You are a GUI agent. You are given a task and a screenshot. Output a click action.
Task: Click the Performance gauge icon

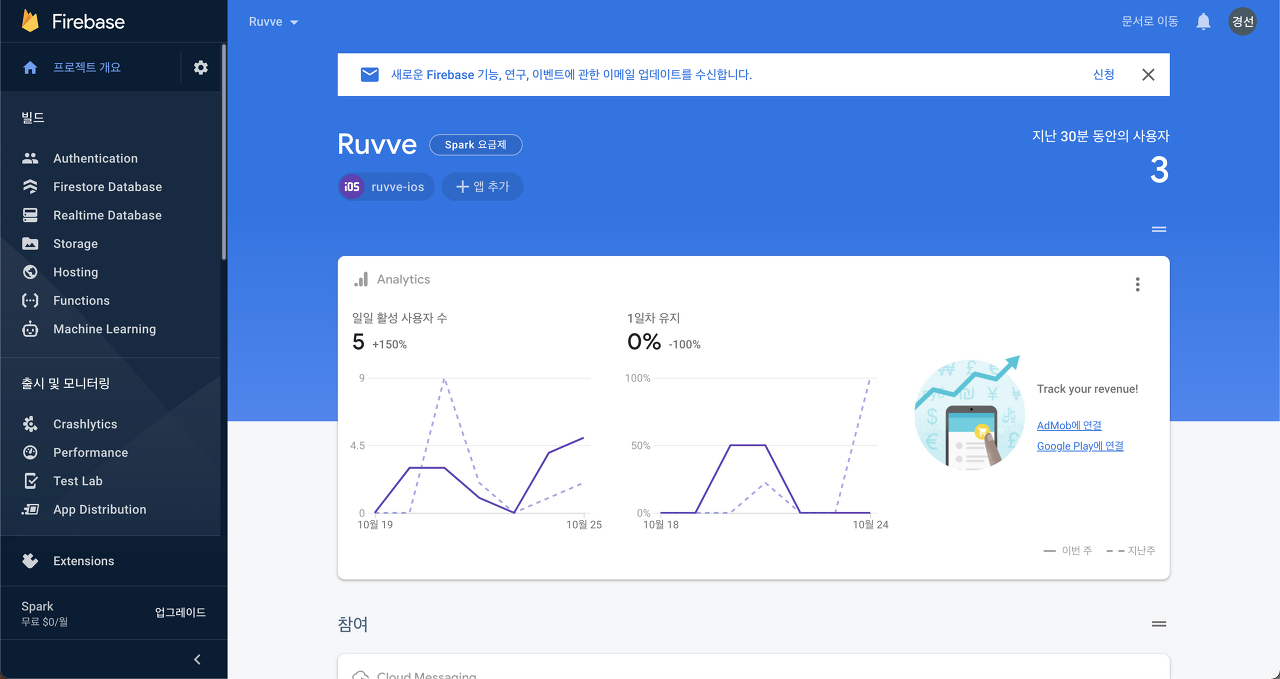click(30, 452)
